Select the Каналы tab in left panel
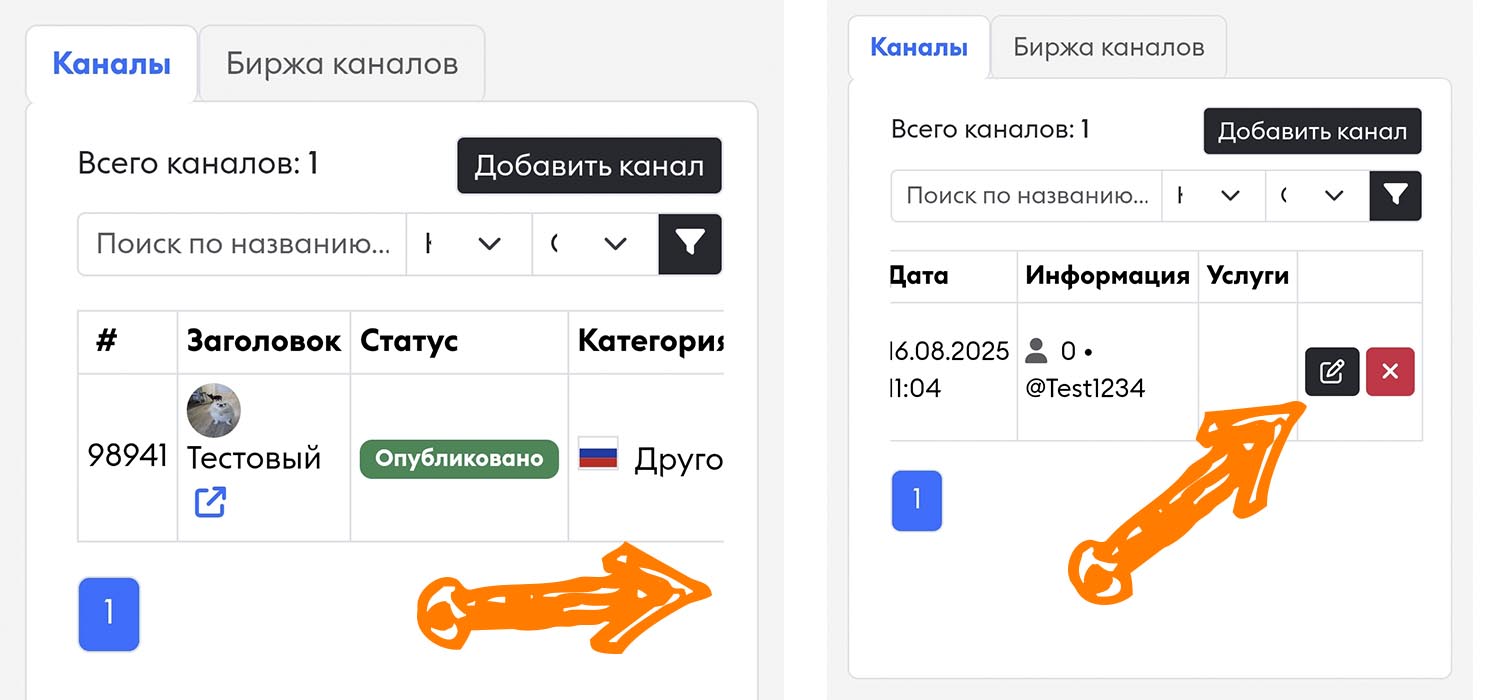This screenshot has width=1500, height=700. (111, 64)
